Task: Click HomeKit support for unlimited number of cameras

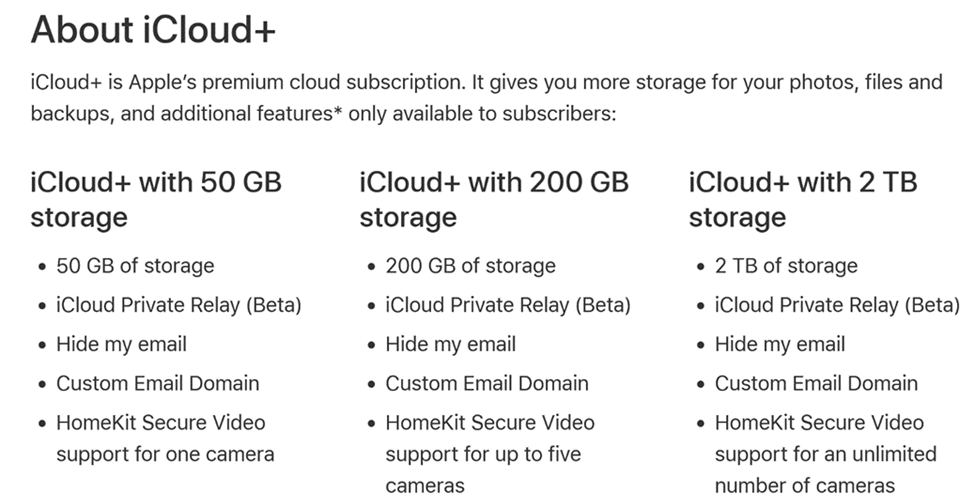Action: 826,454
